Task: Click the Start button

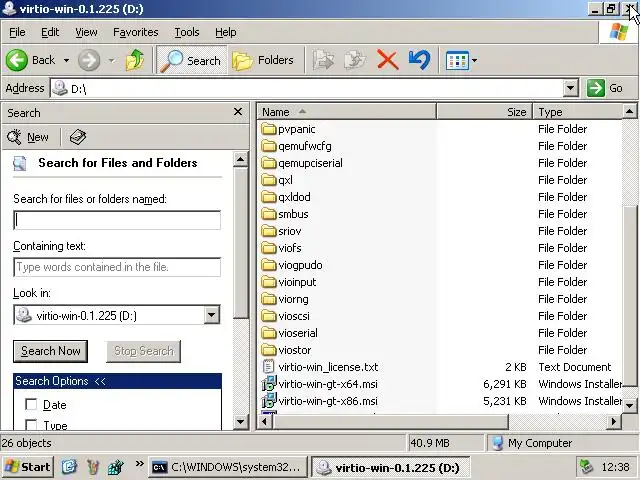Action: click(28, 467)
